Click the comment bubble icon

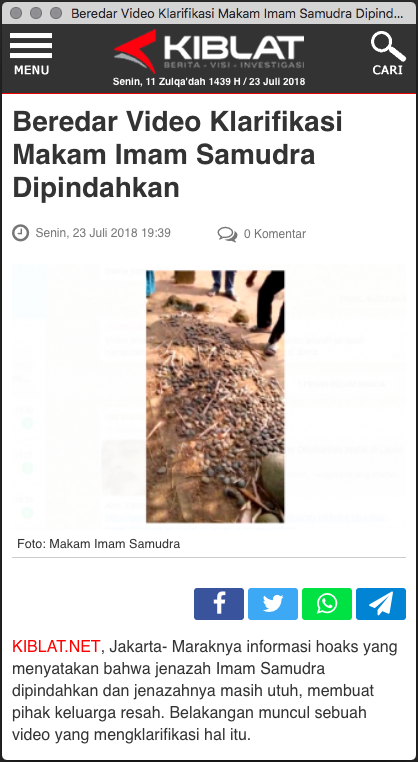click(x=227, y=234)
